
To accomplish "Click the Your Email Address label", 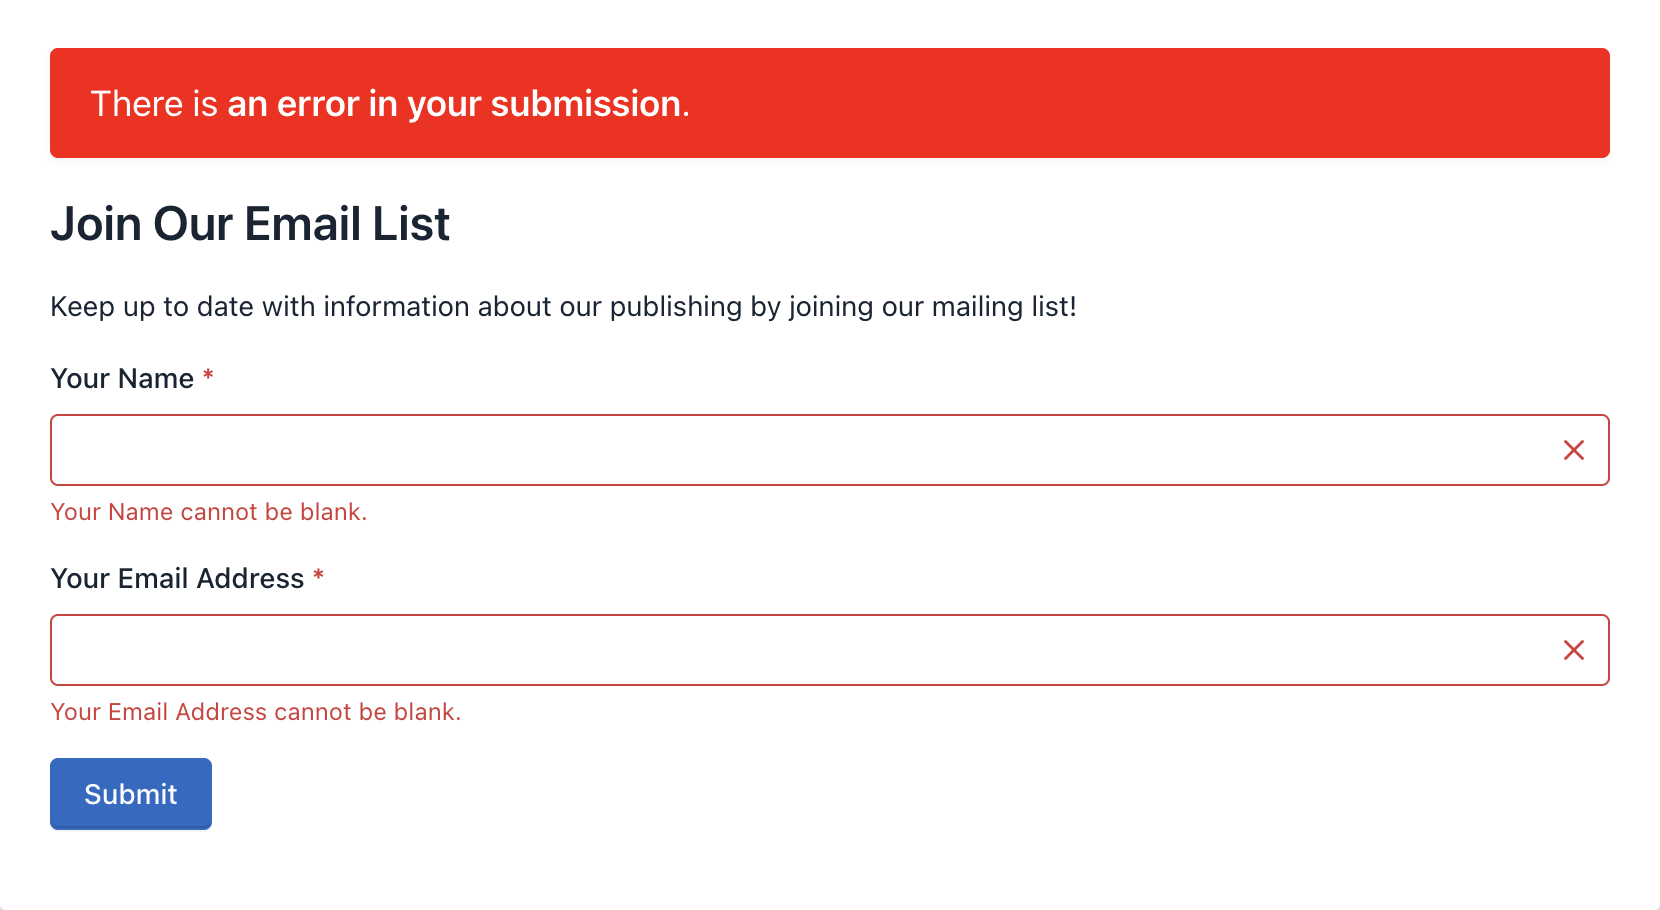I will pyautogui.click(x=176, y=578).
